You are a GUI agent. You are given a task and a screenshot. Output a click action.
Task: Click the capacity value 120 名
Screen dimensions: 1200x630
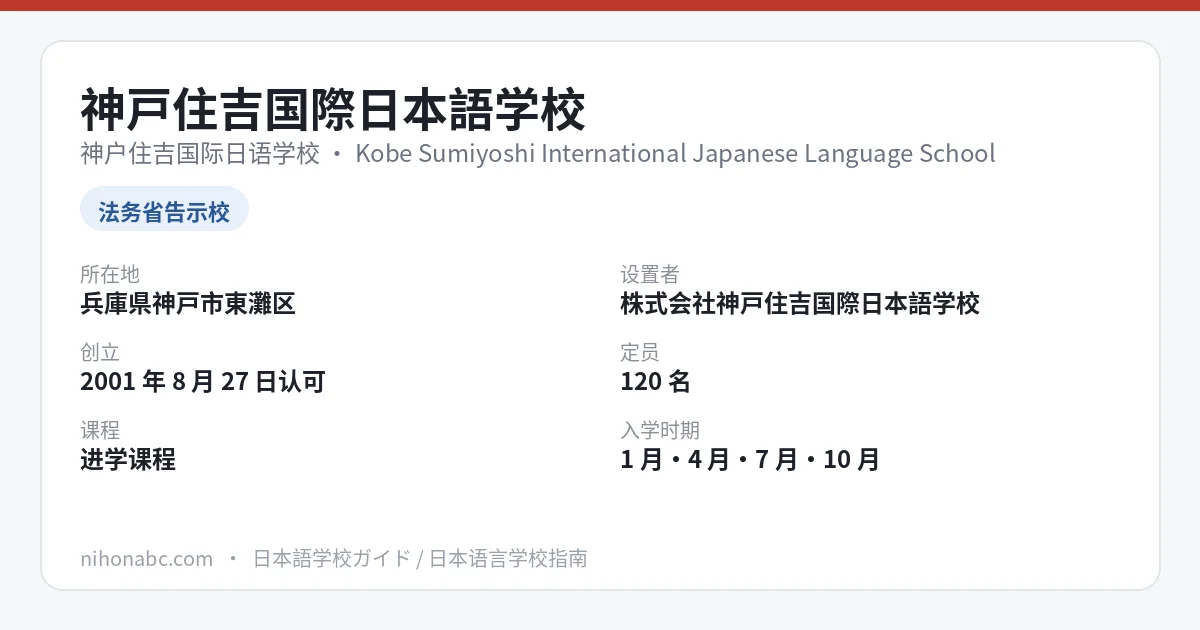point(655,381)
